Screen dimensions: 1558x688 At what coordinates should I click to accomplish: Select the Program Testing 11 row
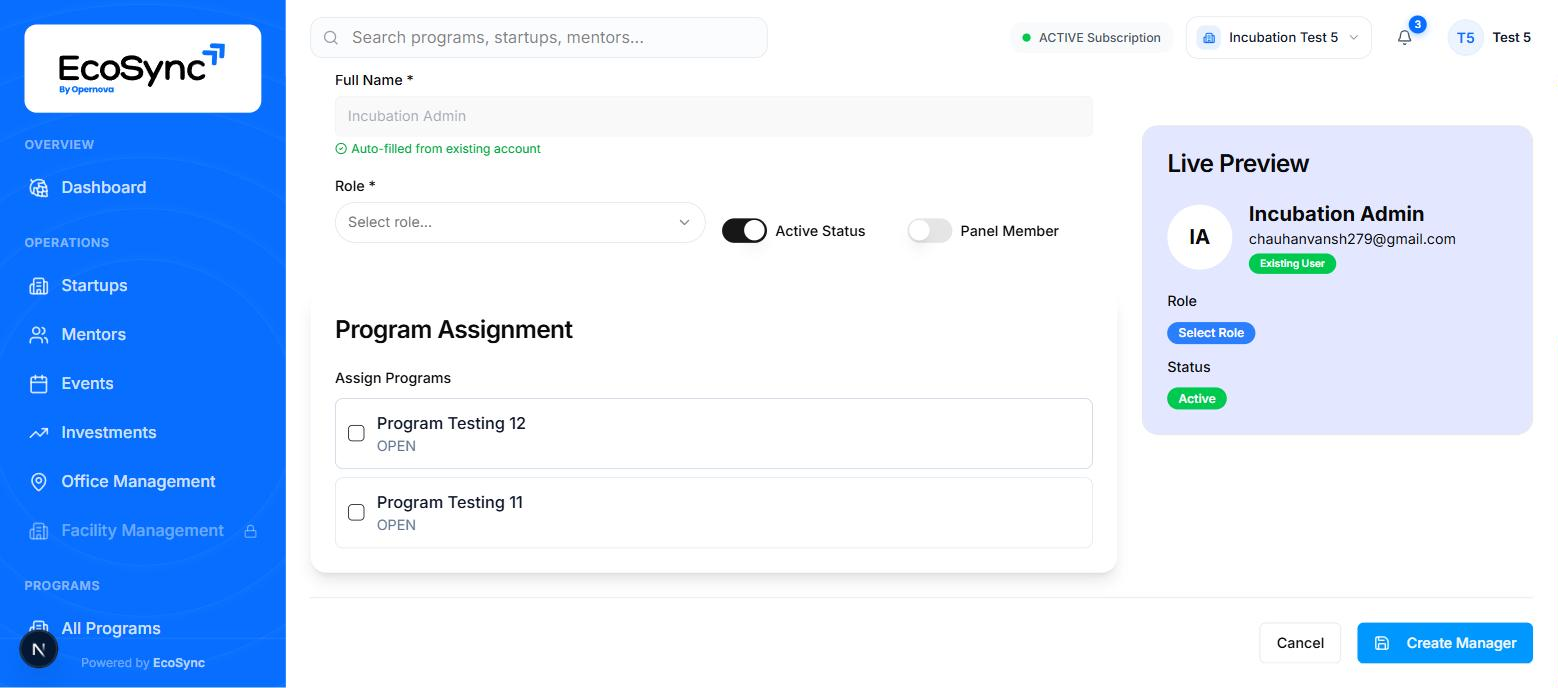click(714, 513)
